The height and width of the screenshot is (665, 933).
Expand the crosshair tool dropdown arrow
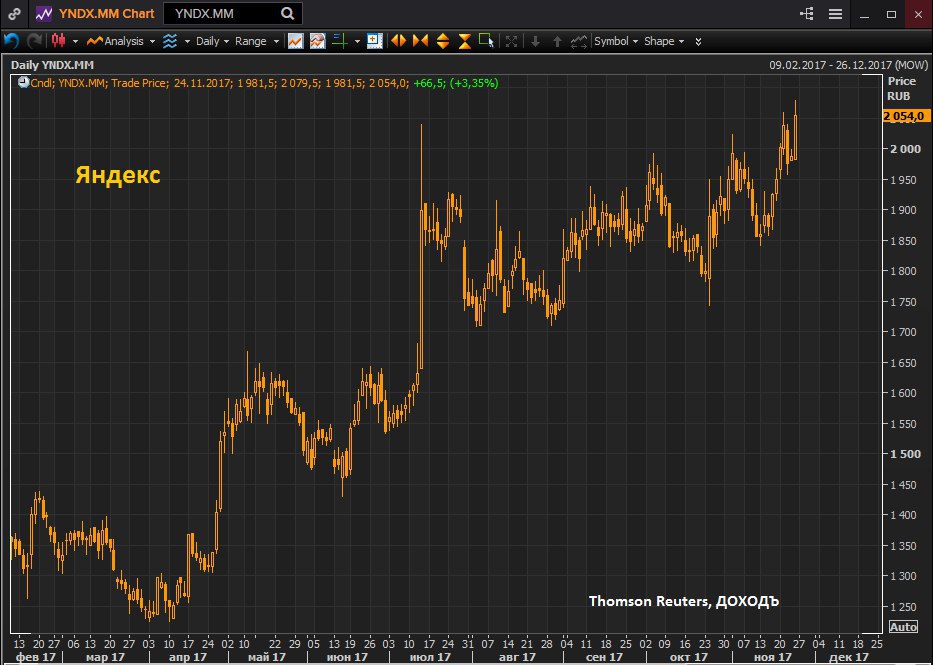coord(357,42)
